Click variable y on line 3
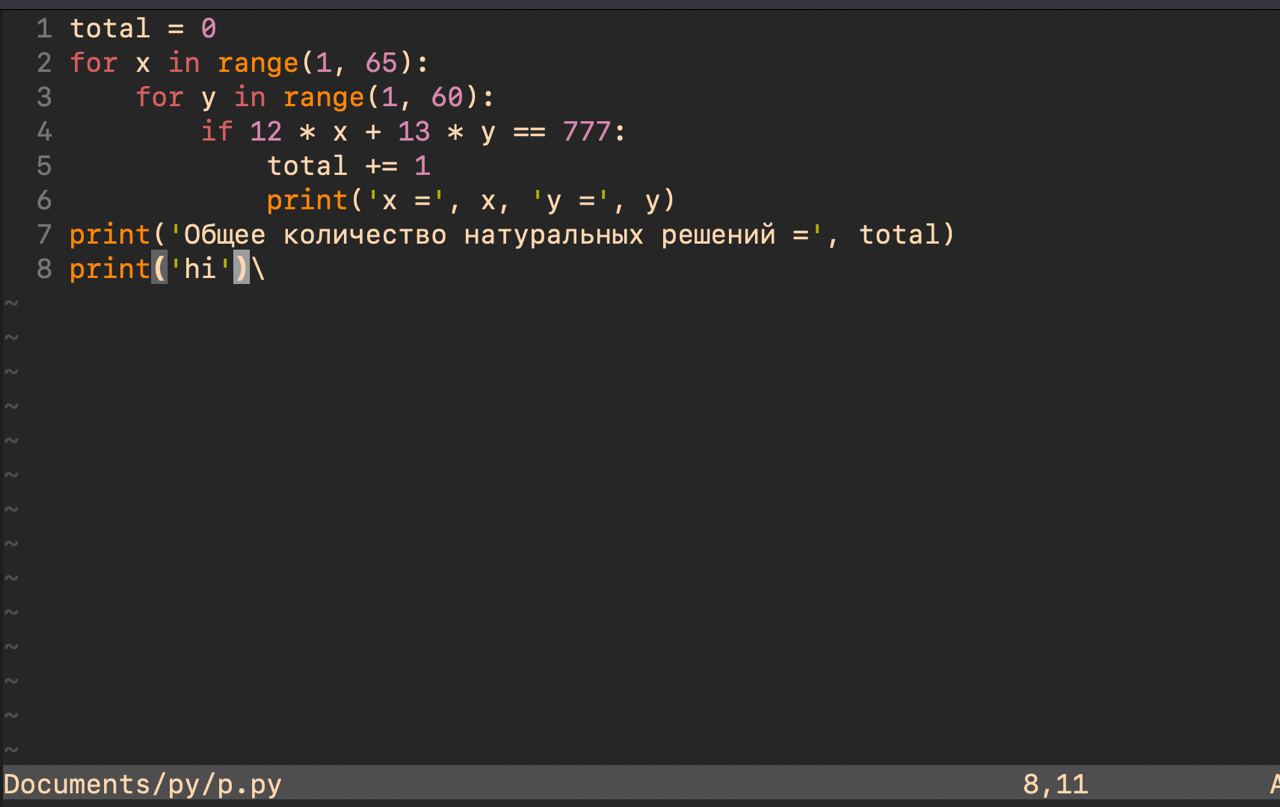The height and width of the screenshot is (807, 1280). 208,99
